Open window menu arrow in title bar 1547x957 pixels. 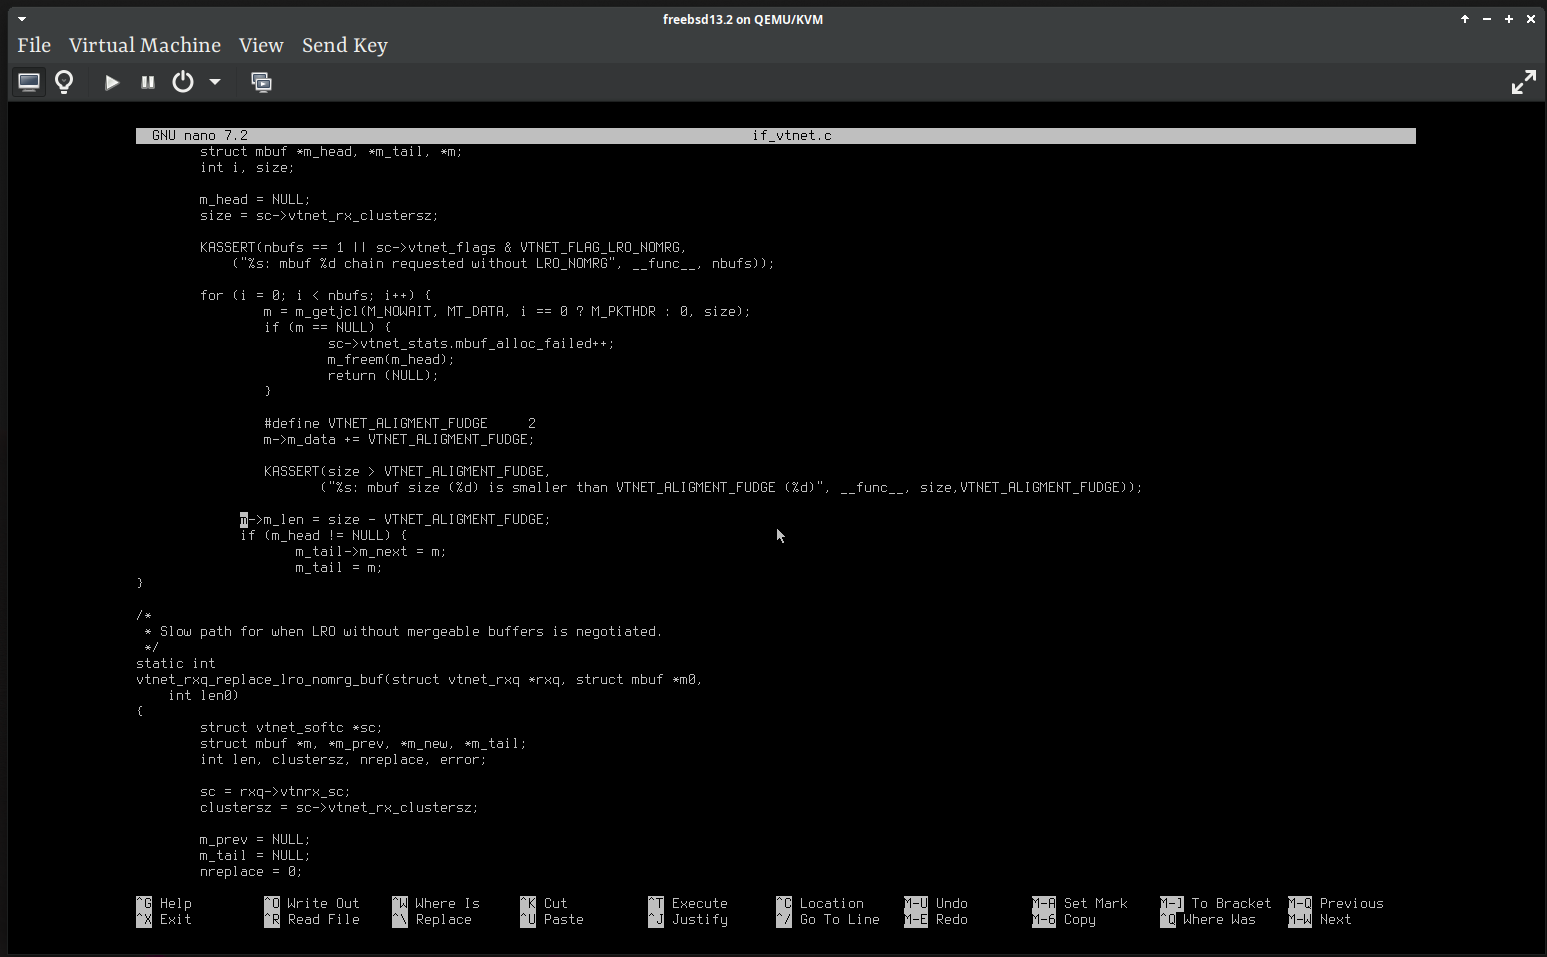pyautogui.click(x=22, y=19)
